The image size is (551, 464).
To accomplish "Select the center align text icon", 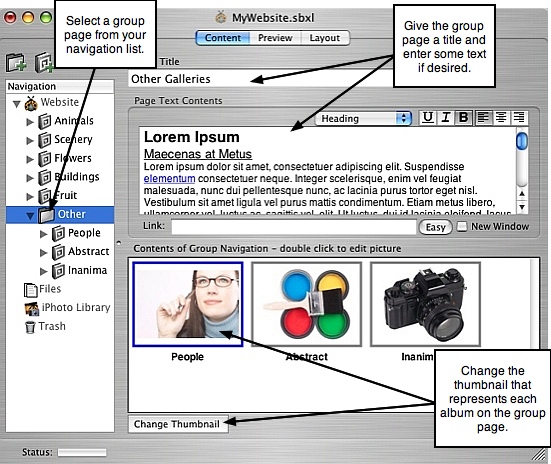I will (x=501, y=118).
